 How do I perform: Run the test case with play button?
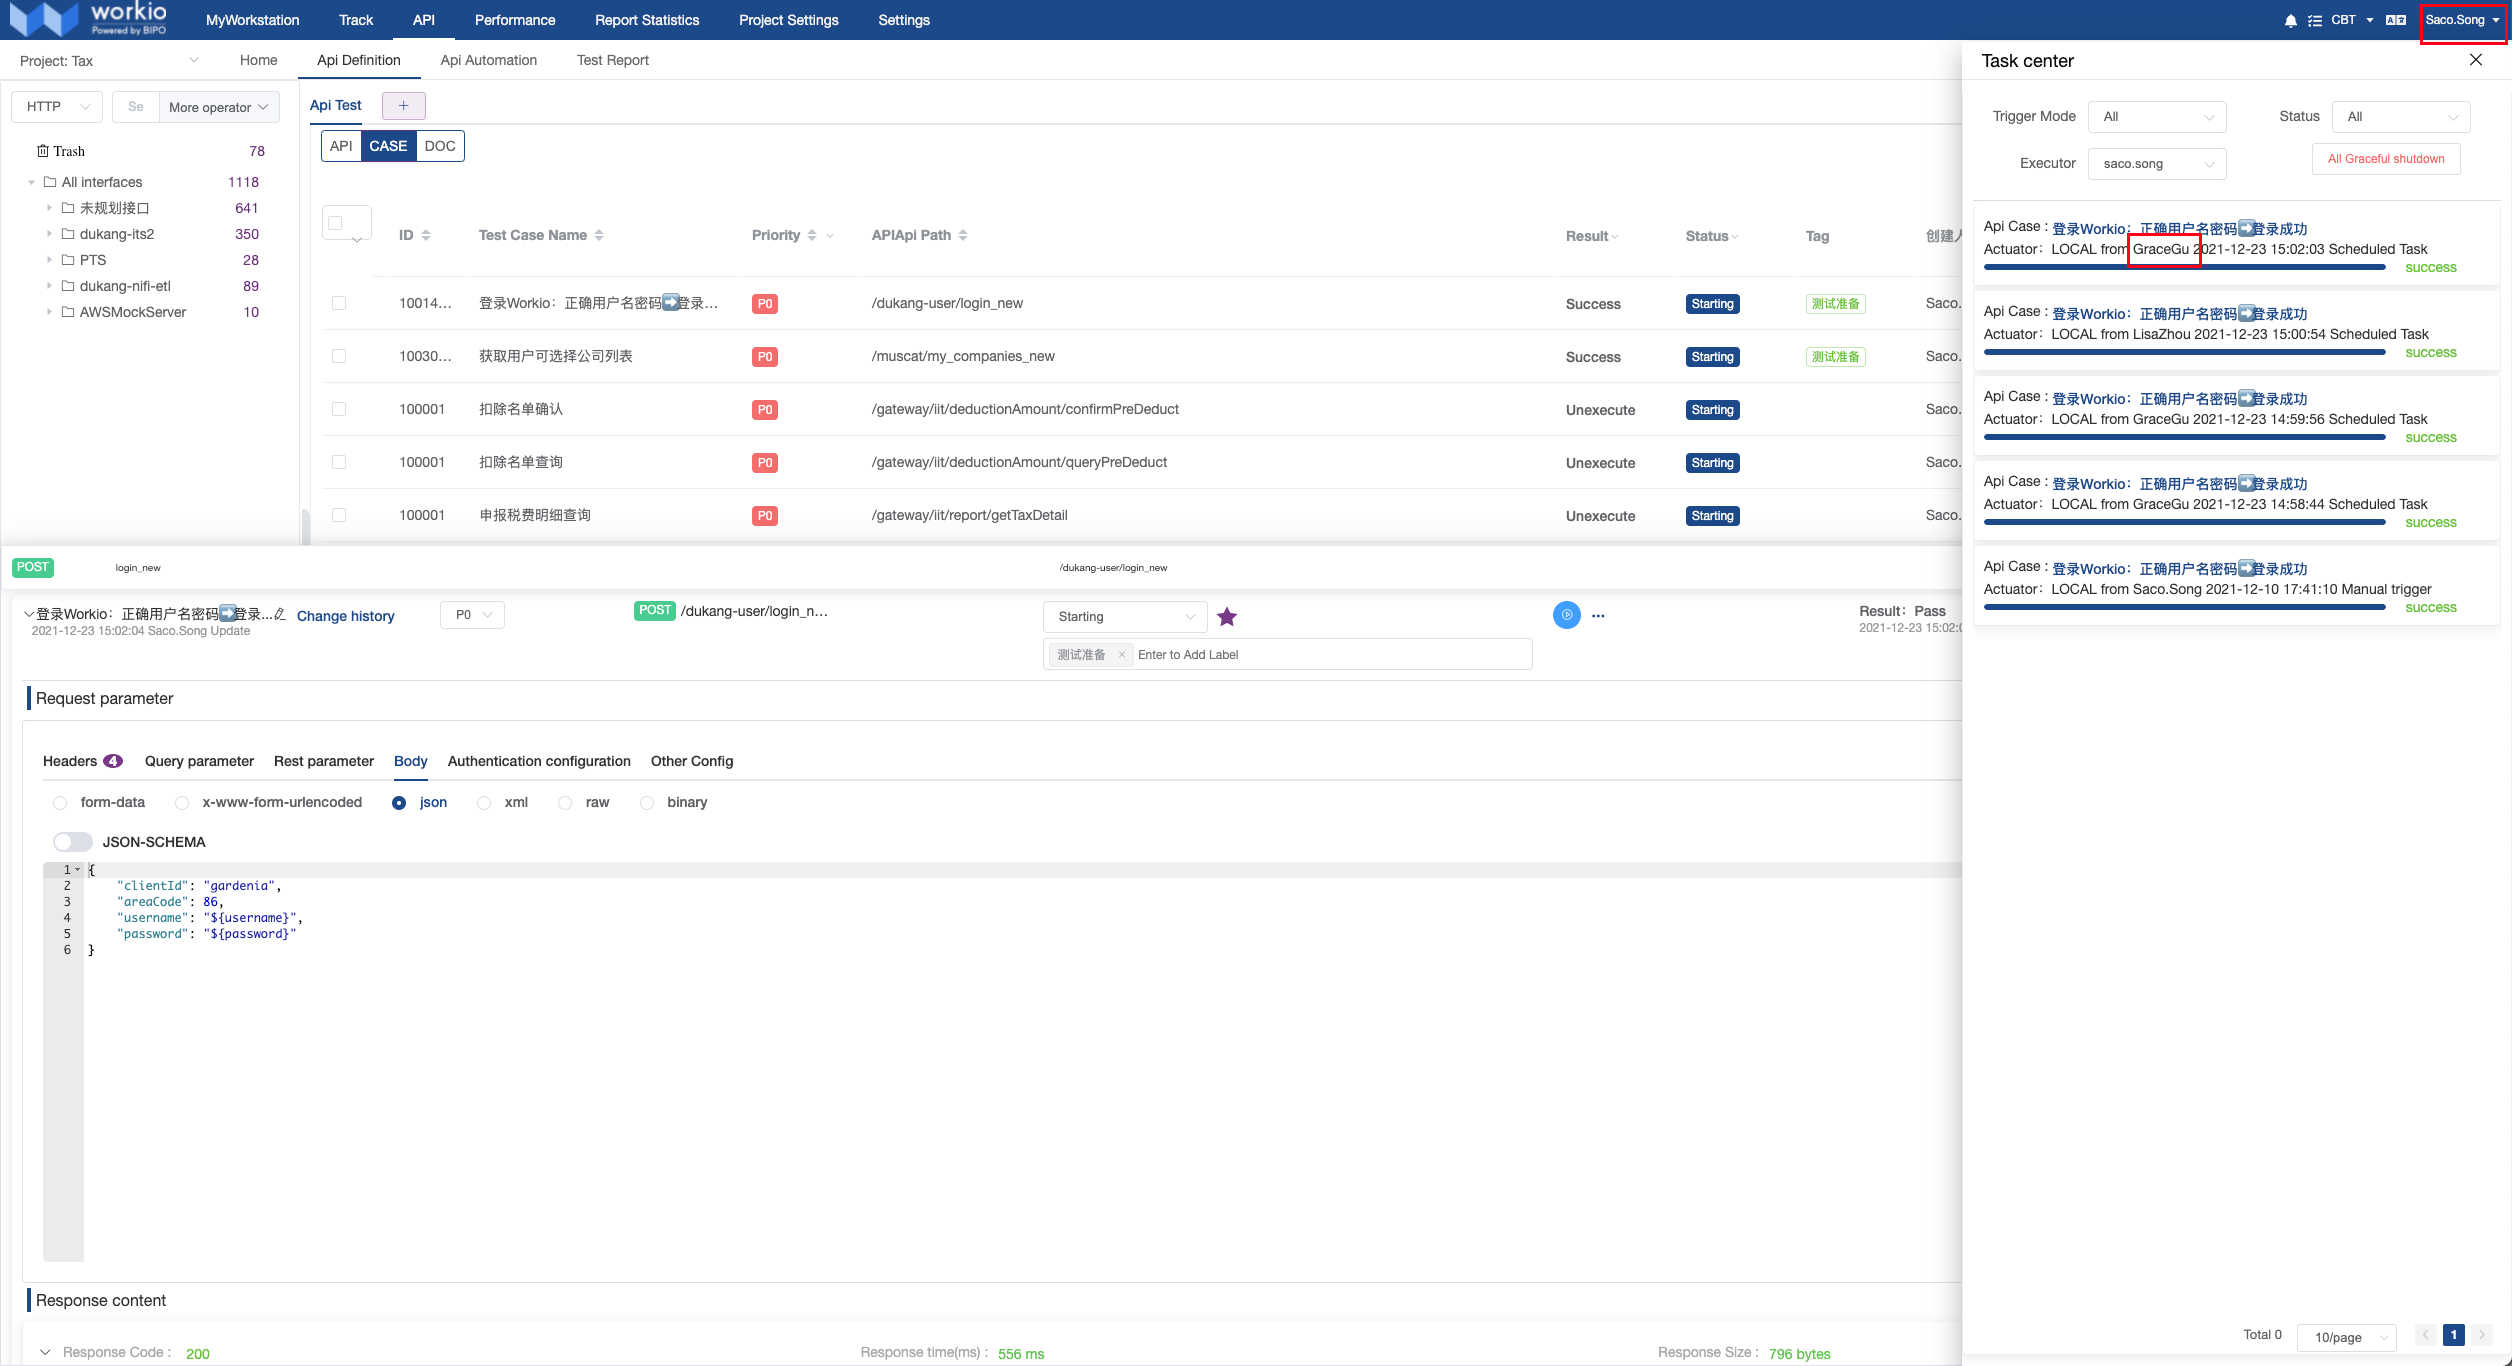1566,615
